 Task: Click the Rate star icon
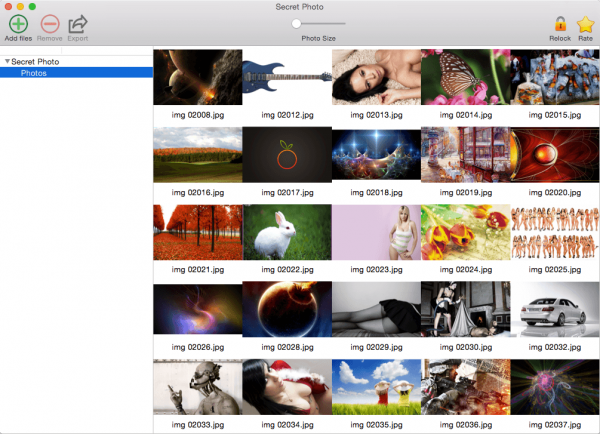click(585, 24)
